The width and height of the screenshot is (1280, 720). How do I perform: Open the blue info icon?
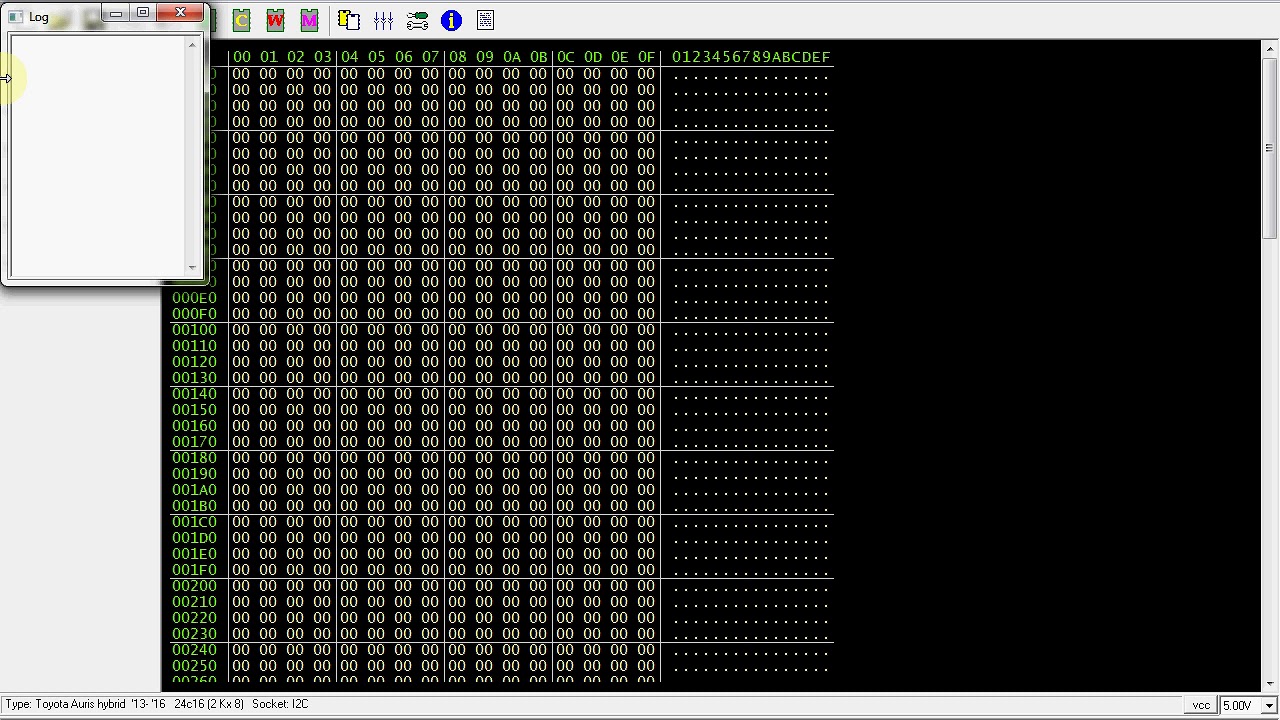click(x=451, y=20)
